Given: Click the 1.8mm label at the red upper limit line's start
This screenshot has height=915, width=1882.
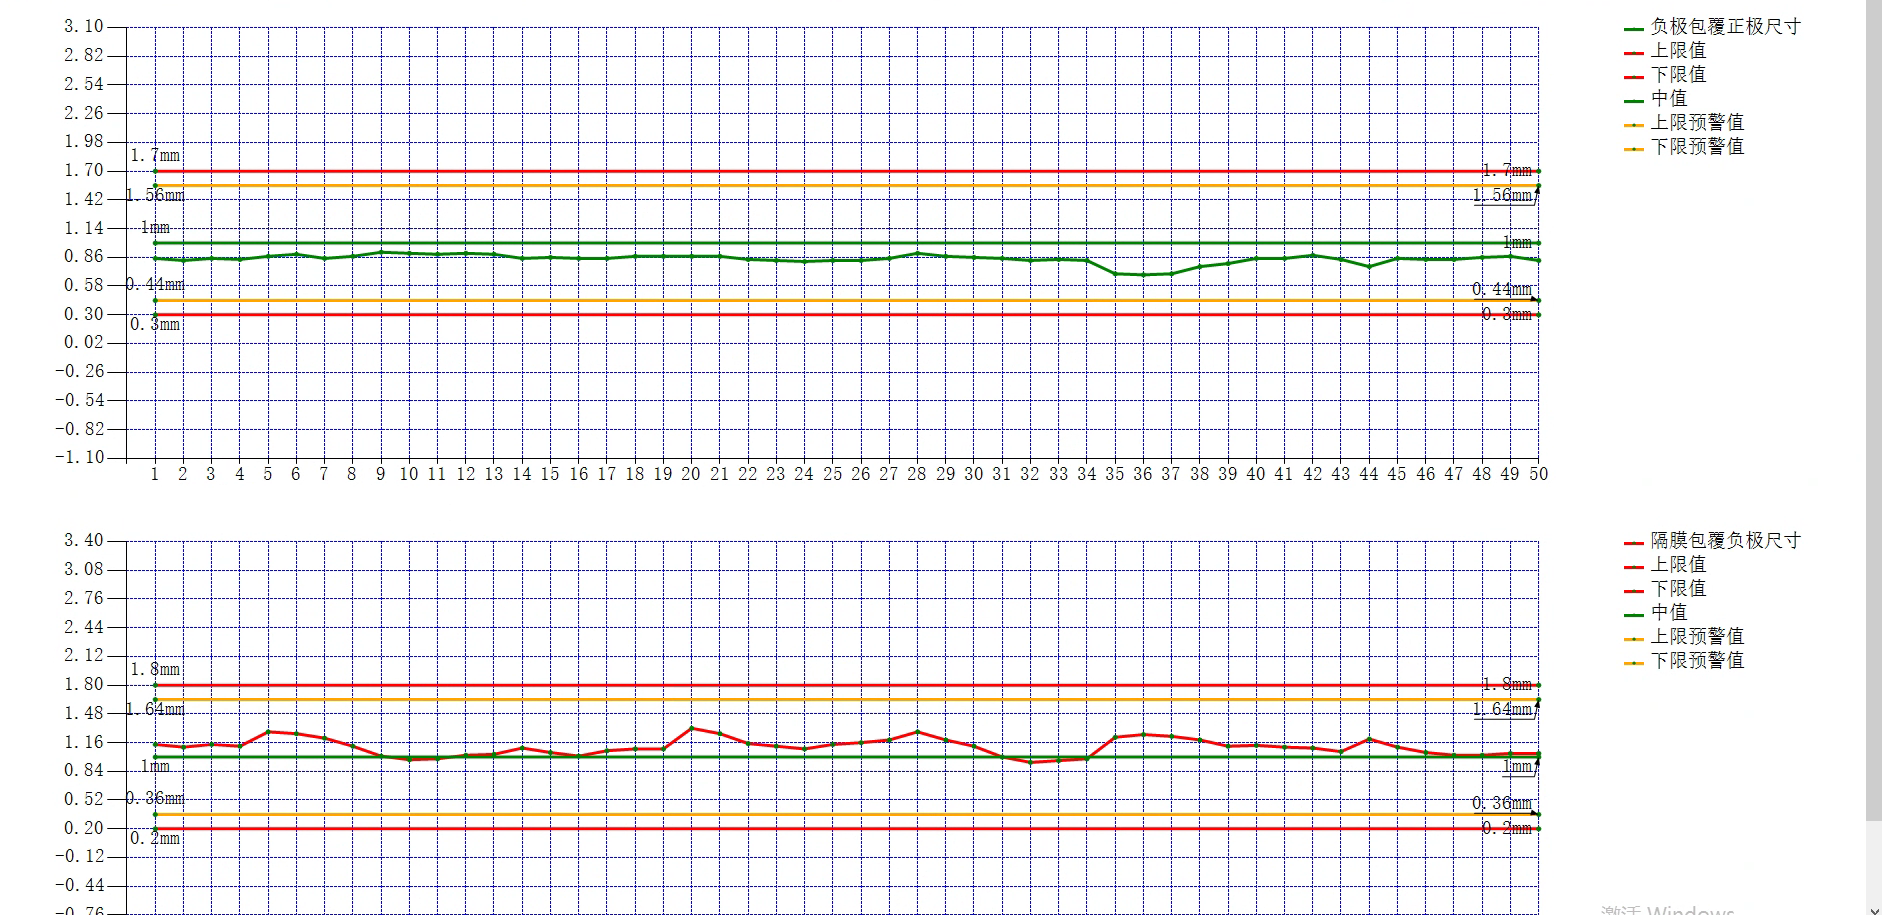Looking at the screenshot, I should [155, 670].
